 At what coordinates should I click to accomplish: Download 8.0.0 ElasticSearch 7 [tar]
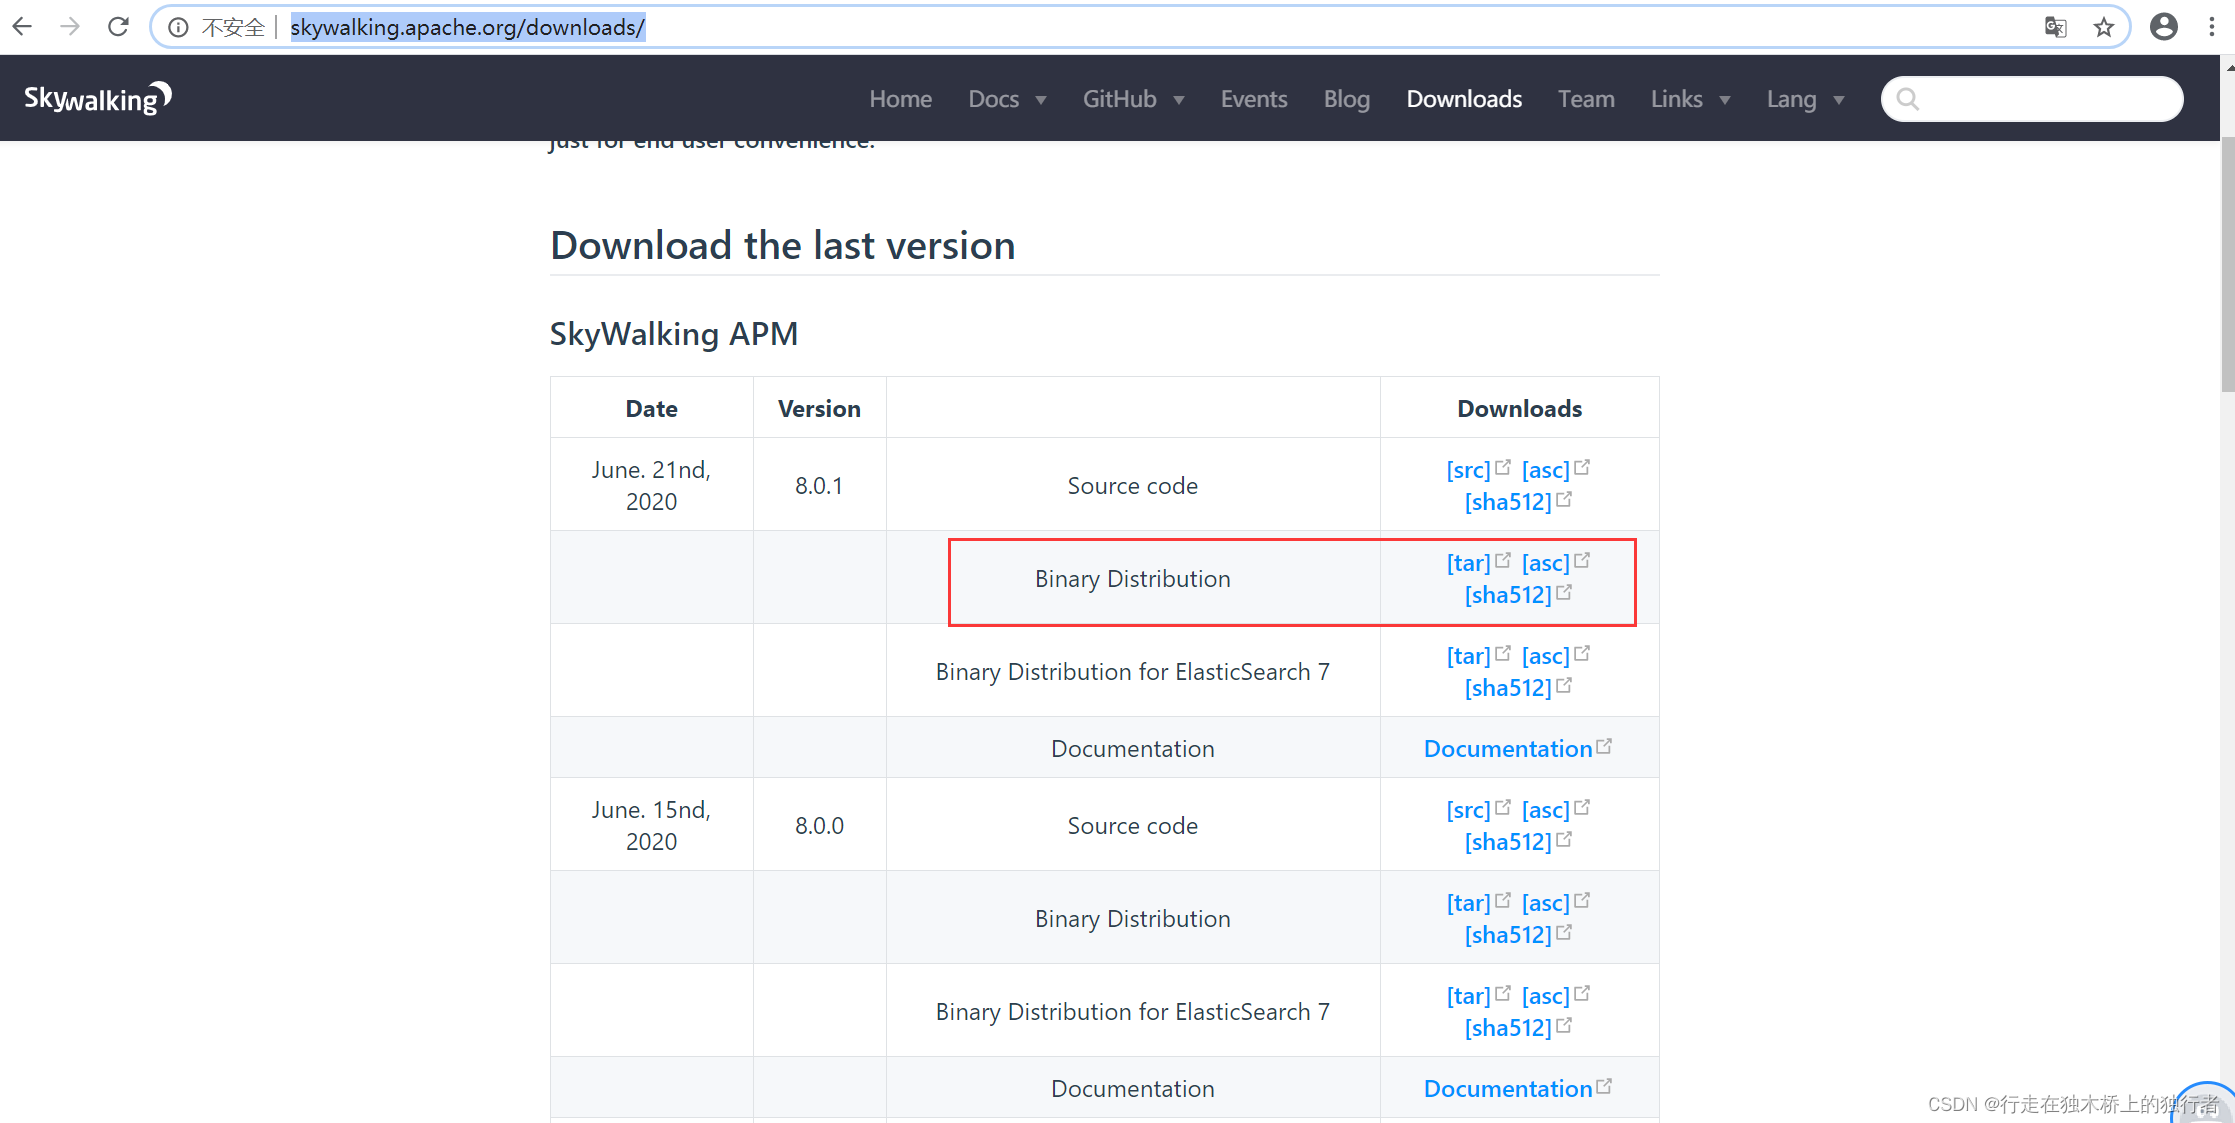(x=1468, y=996)
